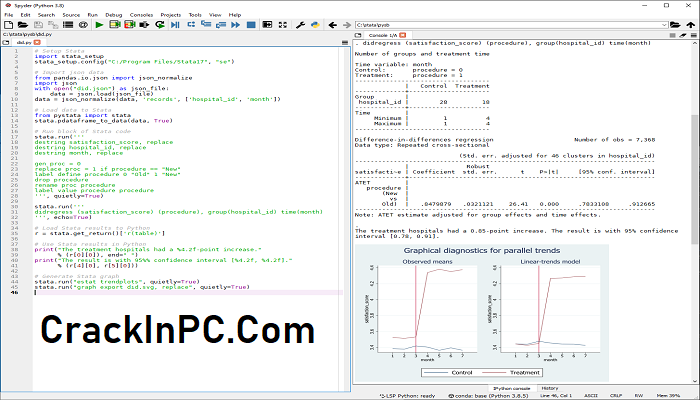Screen dimensions: 700x400
Task: Open the File menu
Action: click(8, 15)
